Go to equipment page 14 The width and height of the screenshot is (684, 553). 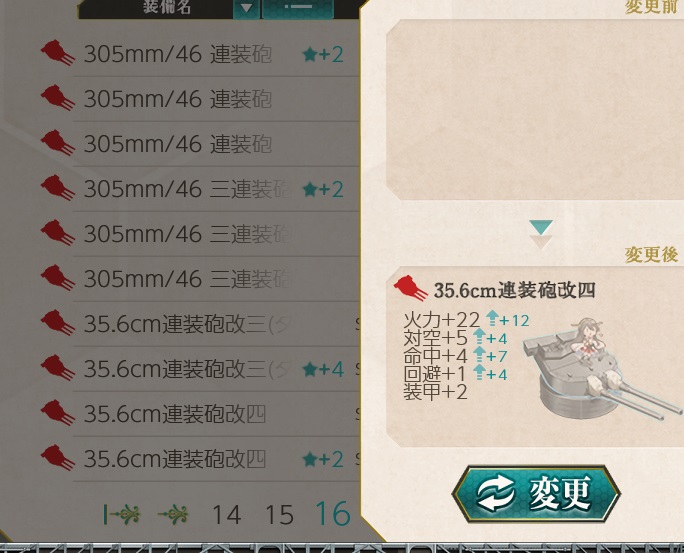tap(226, 515)
